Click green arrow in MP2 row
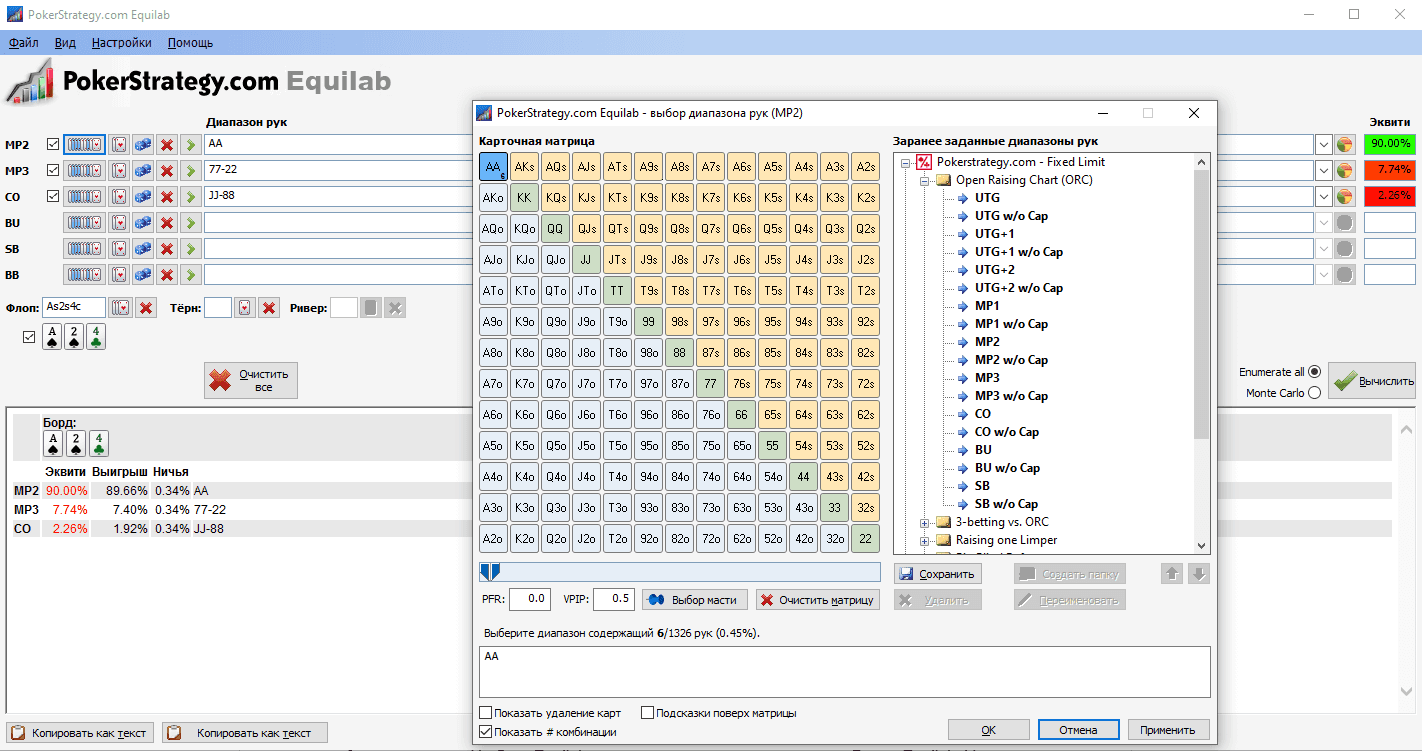Screen dimensions: 1422x751 (x=191, y=145)
